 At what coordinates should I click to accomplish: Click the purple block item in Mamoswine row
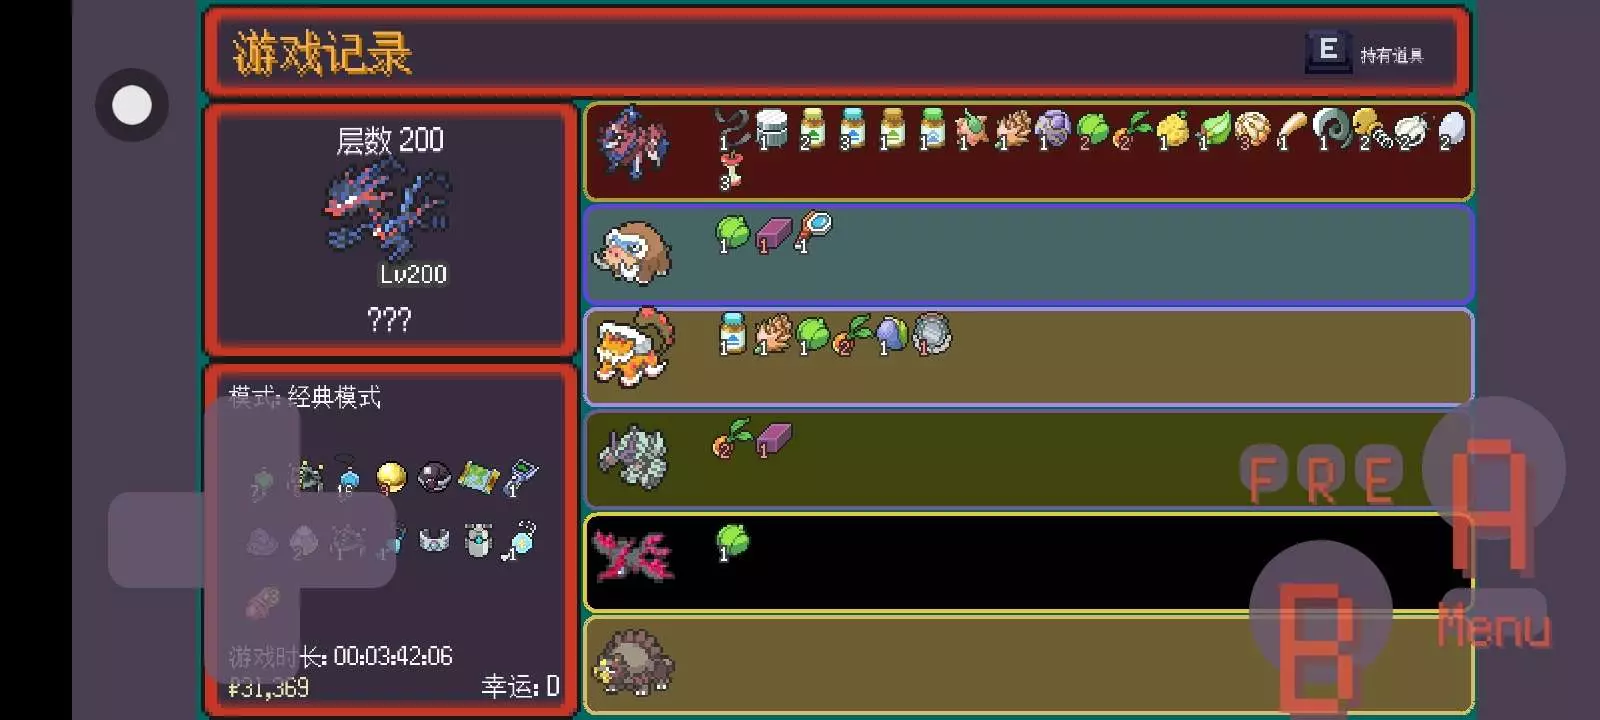click(x=773, y=235)
